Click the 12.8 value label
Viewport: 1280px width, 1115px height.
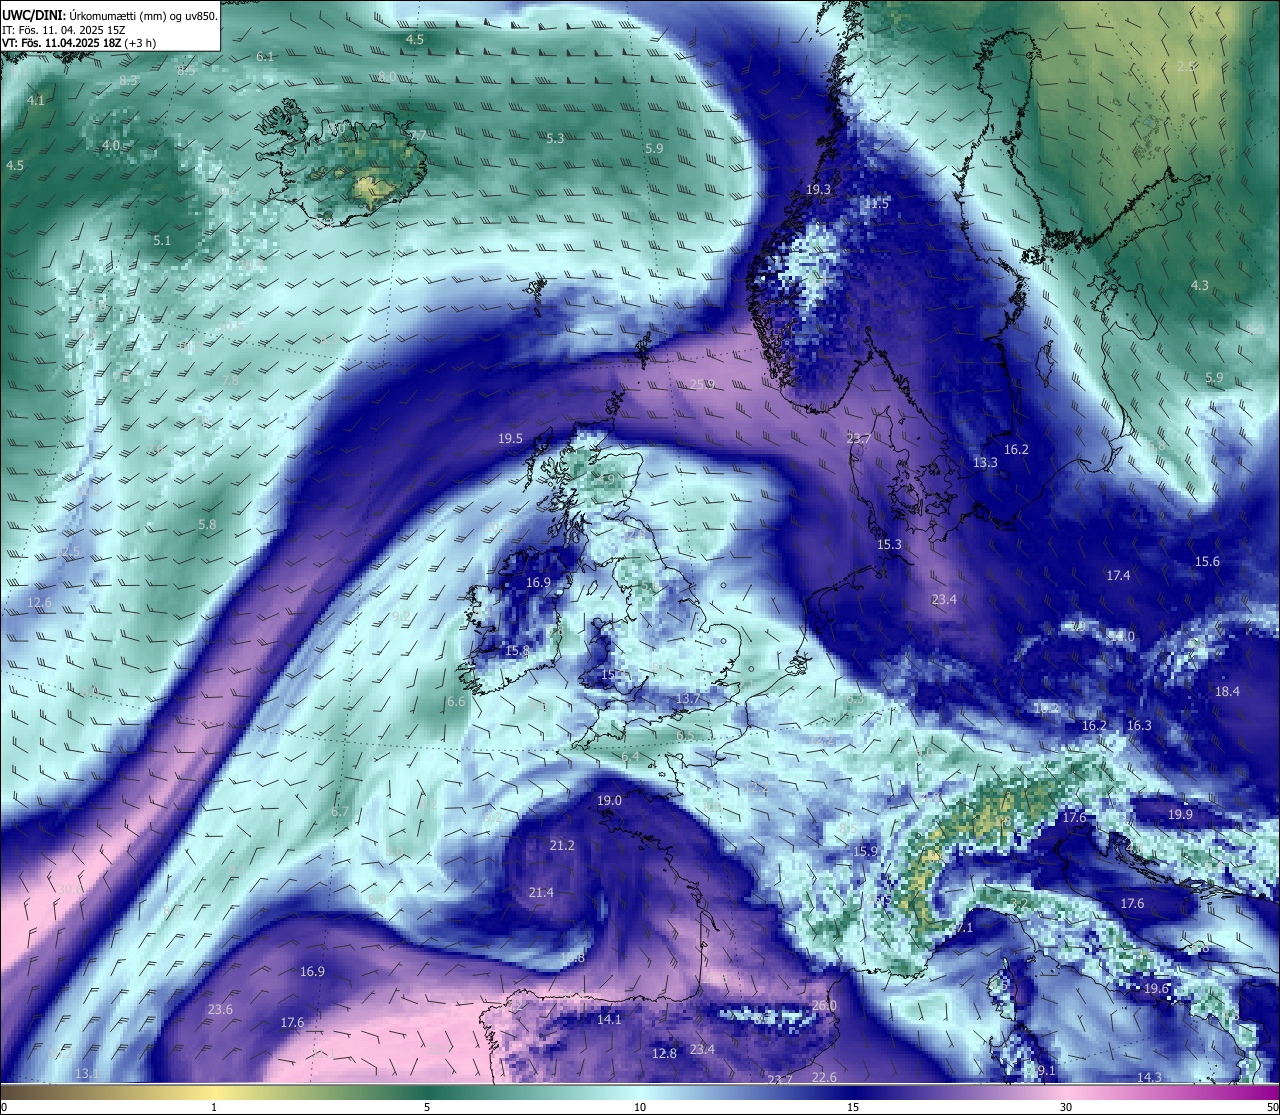coord(664,1053)
